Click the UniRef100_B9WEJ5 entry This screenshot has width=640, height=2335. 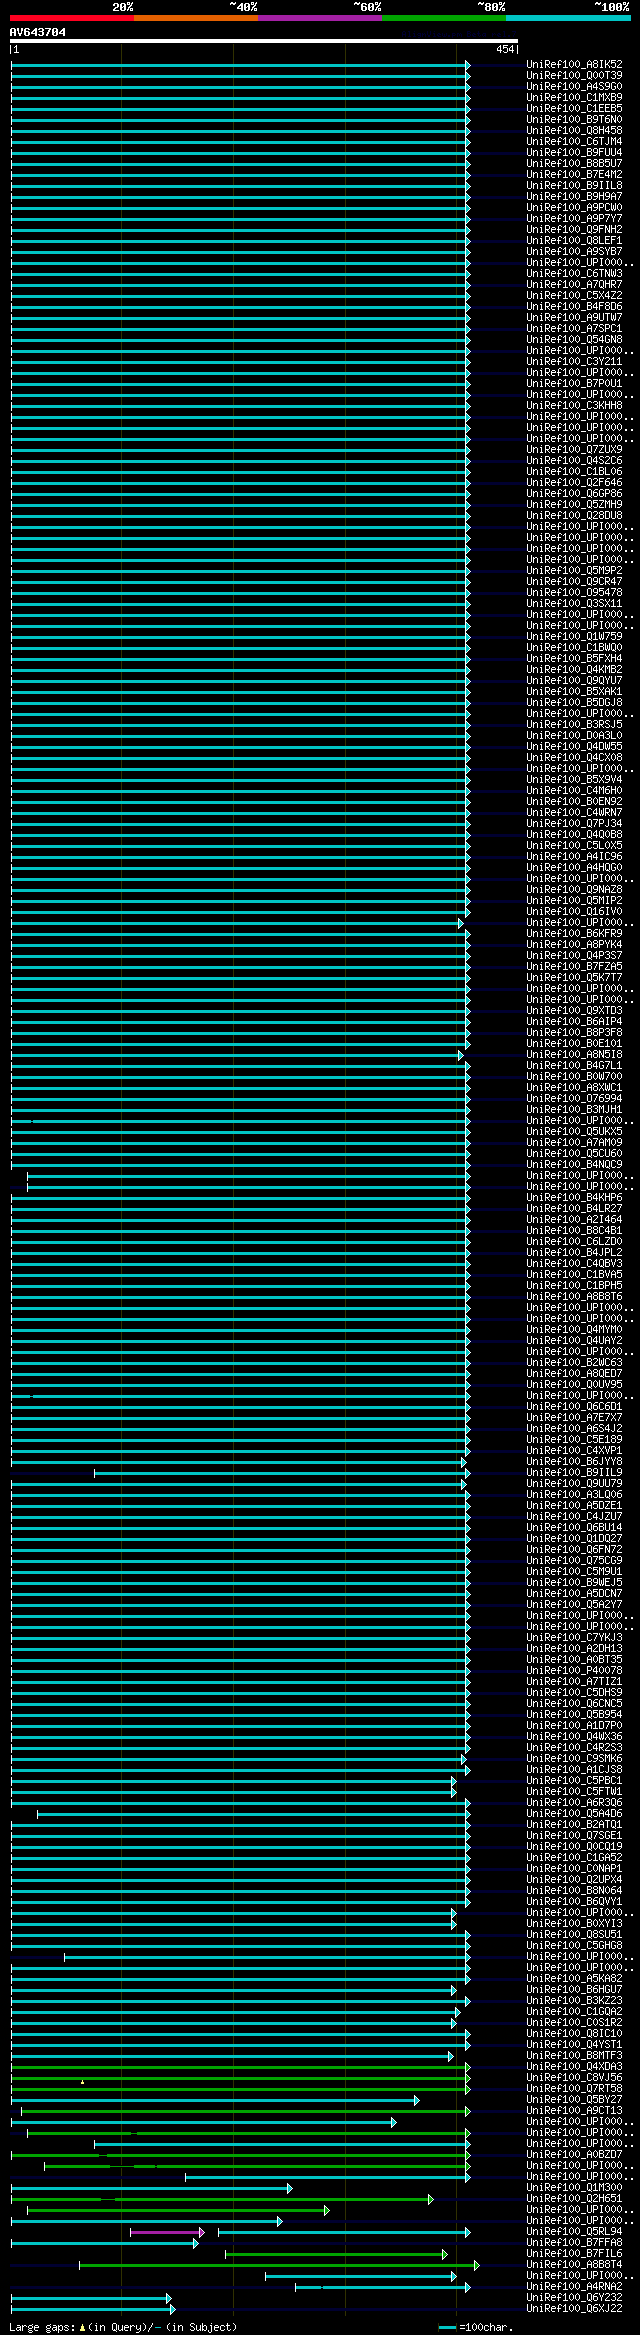tap(574, 1583)
